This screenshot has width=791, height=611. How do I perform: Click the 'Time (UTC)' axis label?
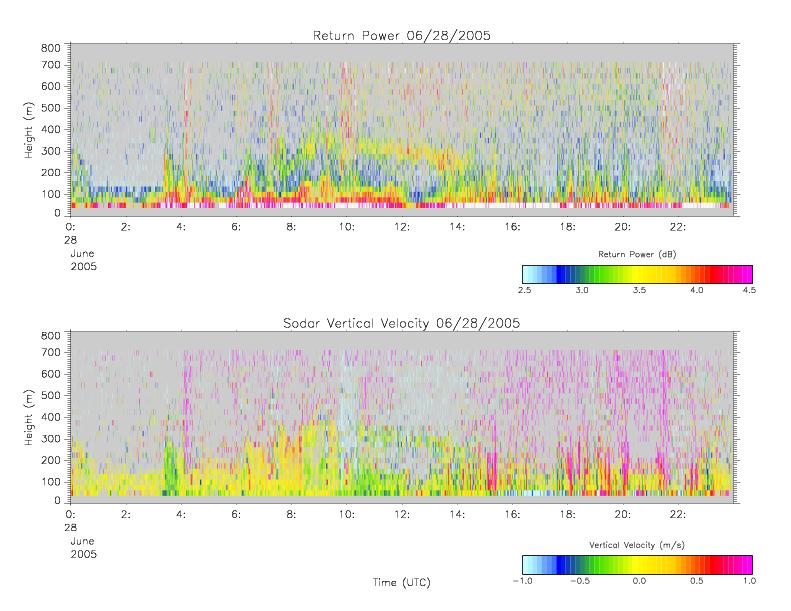[402, 582]
